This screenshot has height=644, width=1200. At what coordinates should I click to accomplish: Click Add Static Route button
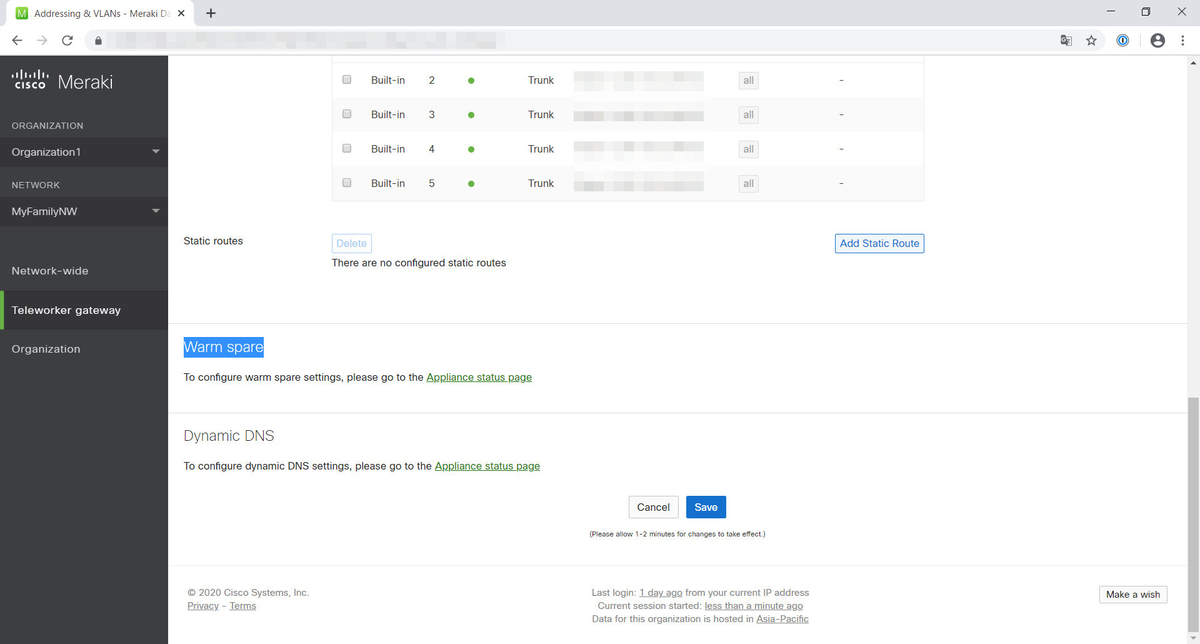pyautogui.click(x=879, y=243)
